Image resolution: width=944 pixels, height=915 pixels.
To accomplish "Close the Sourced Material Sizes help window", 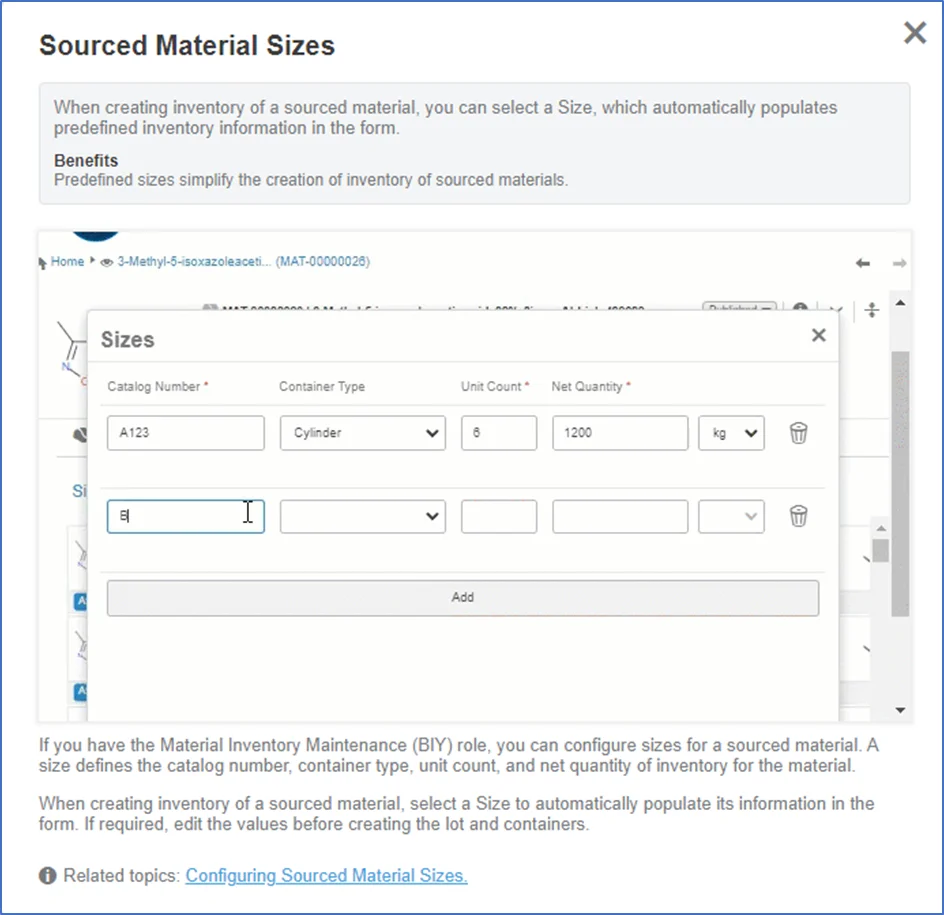I will 914,34.
